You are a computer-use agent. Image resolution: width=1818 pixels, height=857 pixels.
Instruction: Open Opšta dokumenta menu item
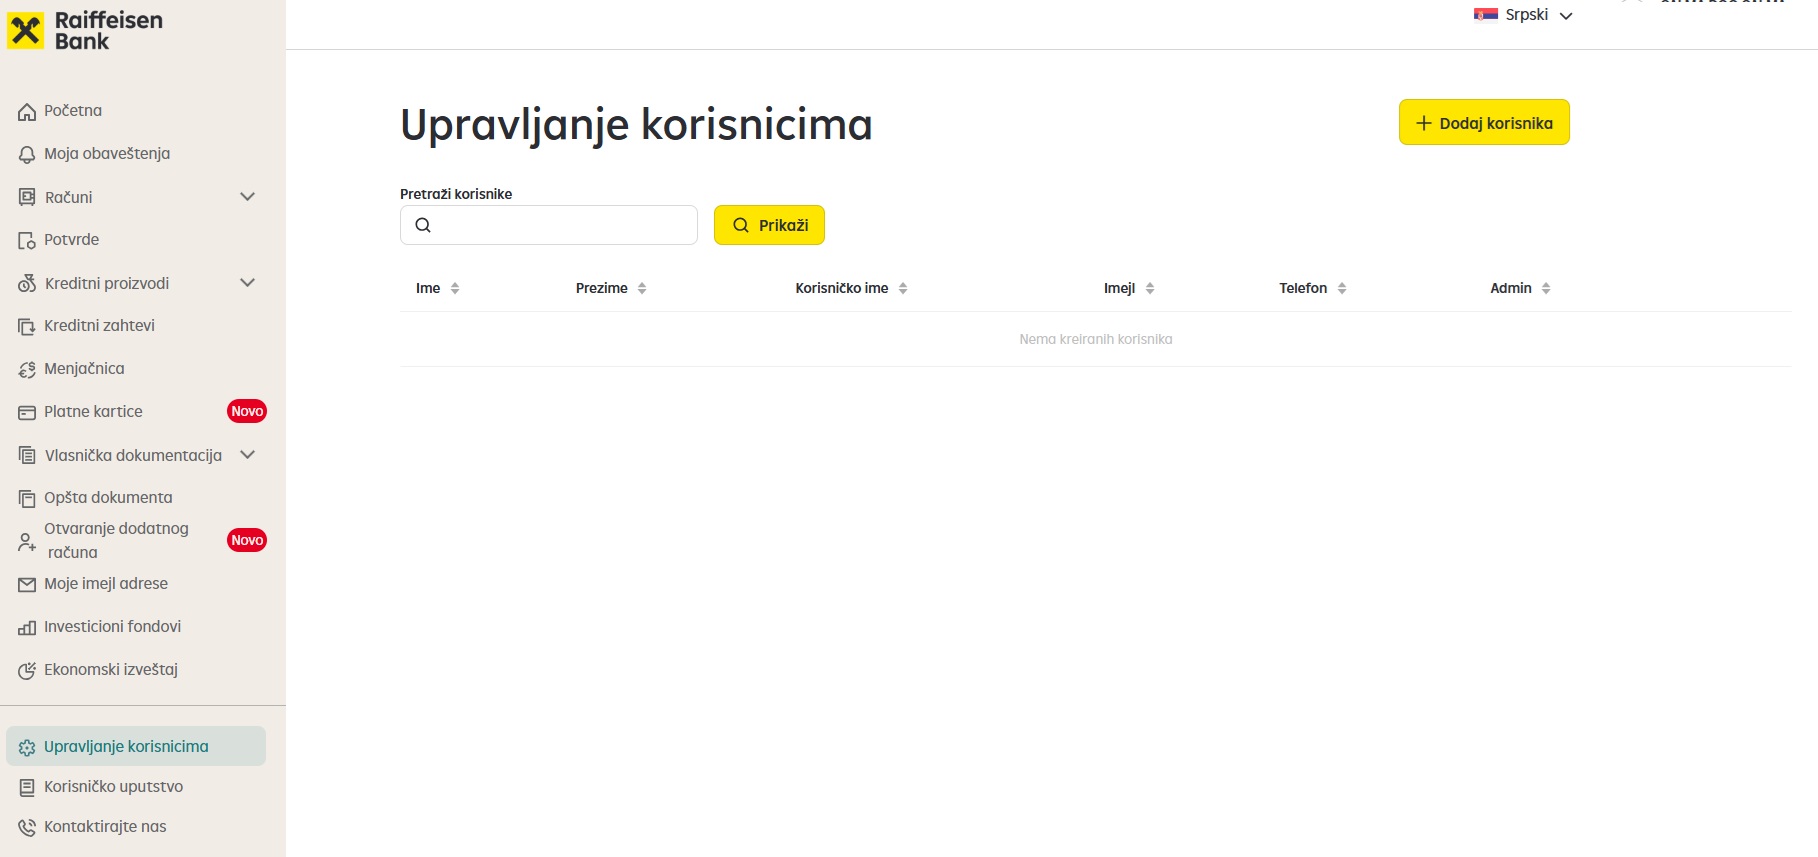pyautogui.click(x=108, y=498)
